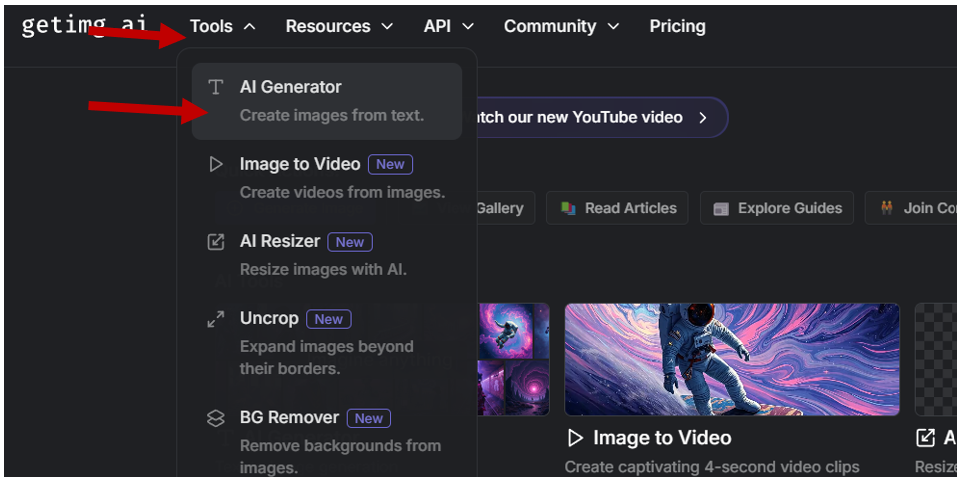Click 'Remove backgrounds from images.' text
Screen dimensions: 957x477
[340, 457]
